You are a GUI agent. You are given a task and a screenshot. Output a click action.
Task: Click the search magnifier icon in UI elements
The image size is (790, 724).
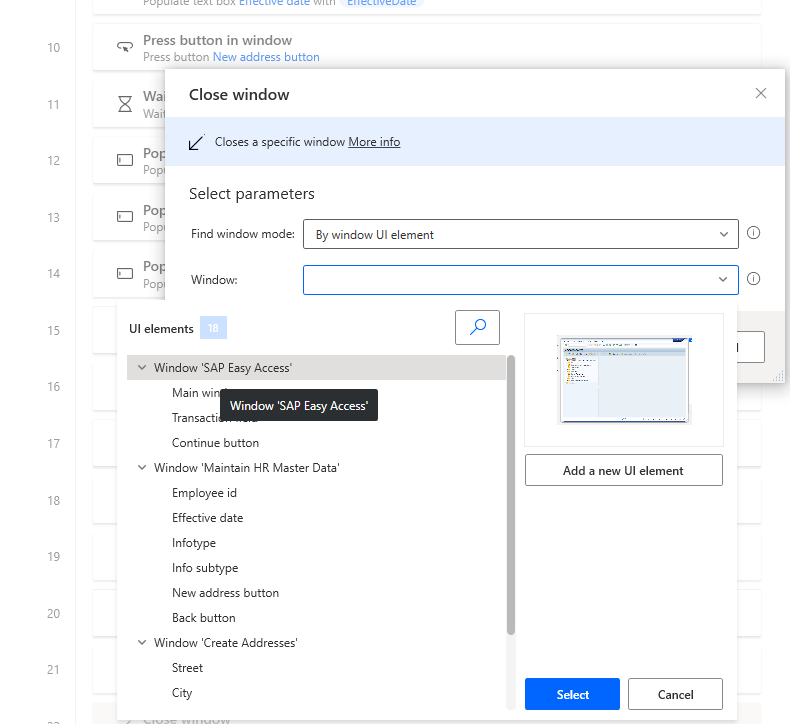coord(477,327)
